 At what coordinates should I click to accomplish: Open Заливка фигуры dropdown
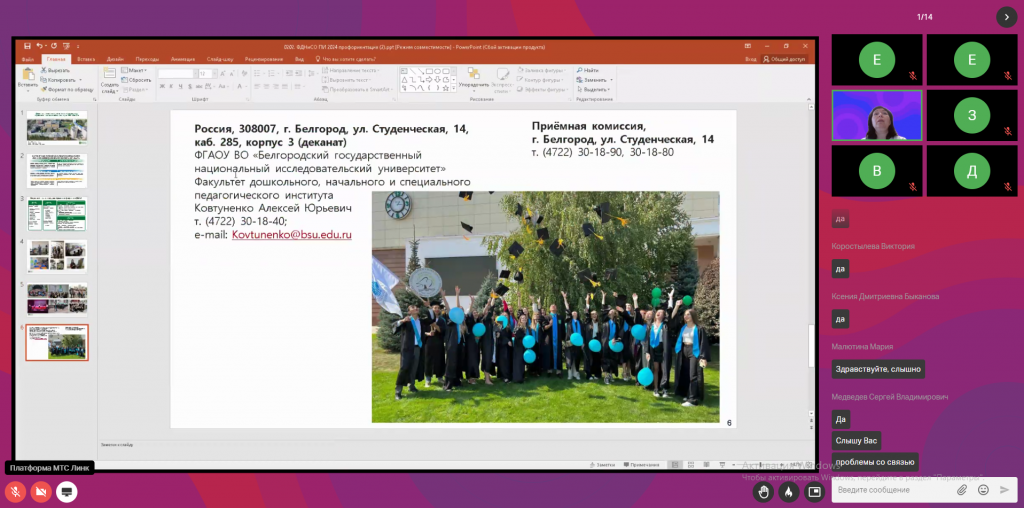pos(541,70)
